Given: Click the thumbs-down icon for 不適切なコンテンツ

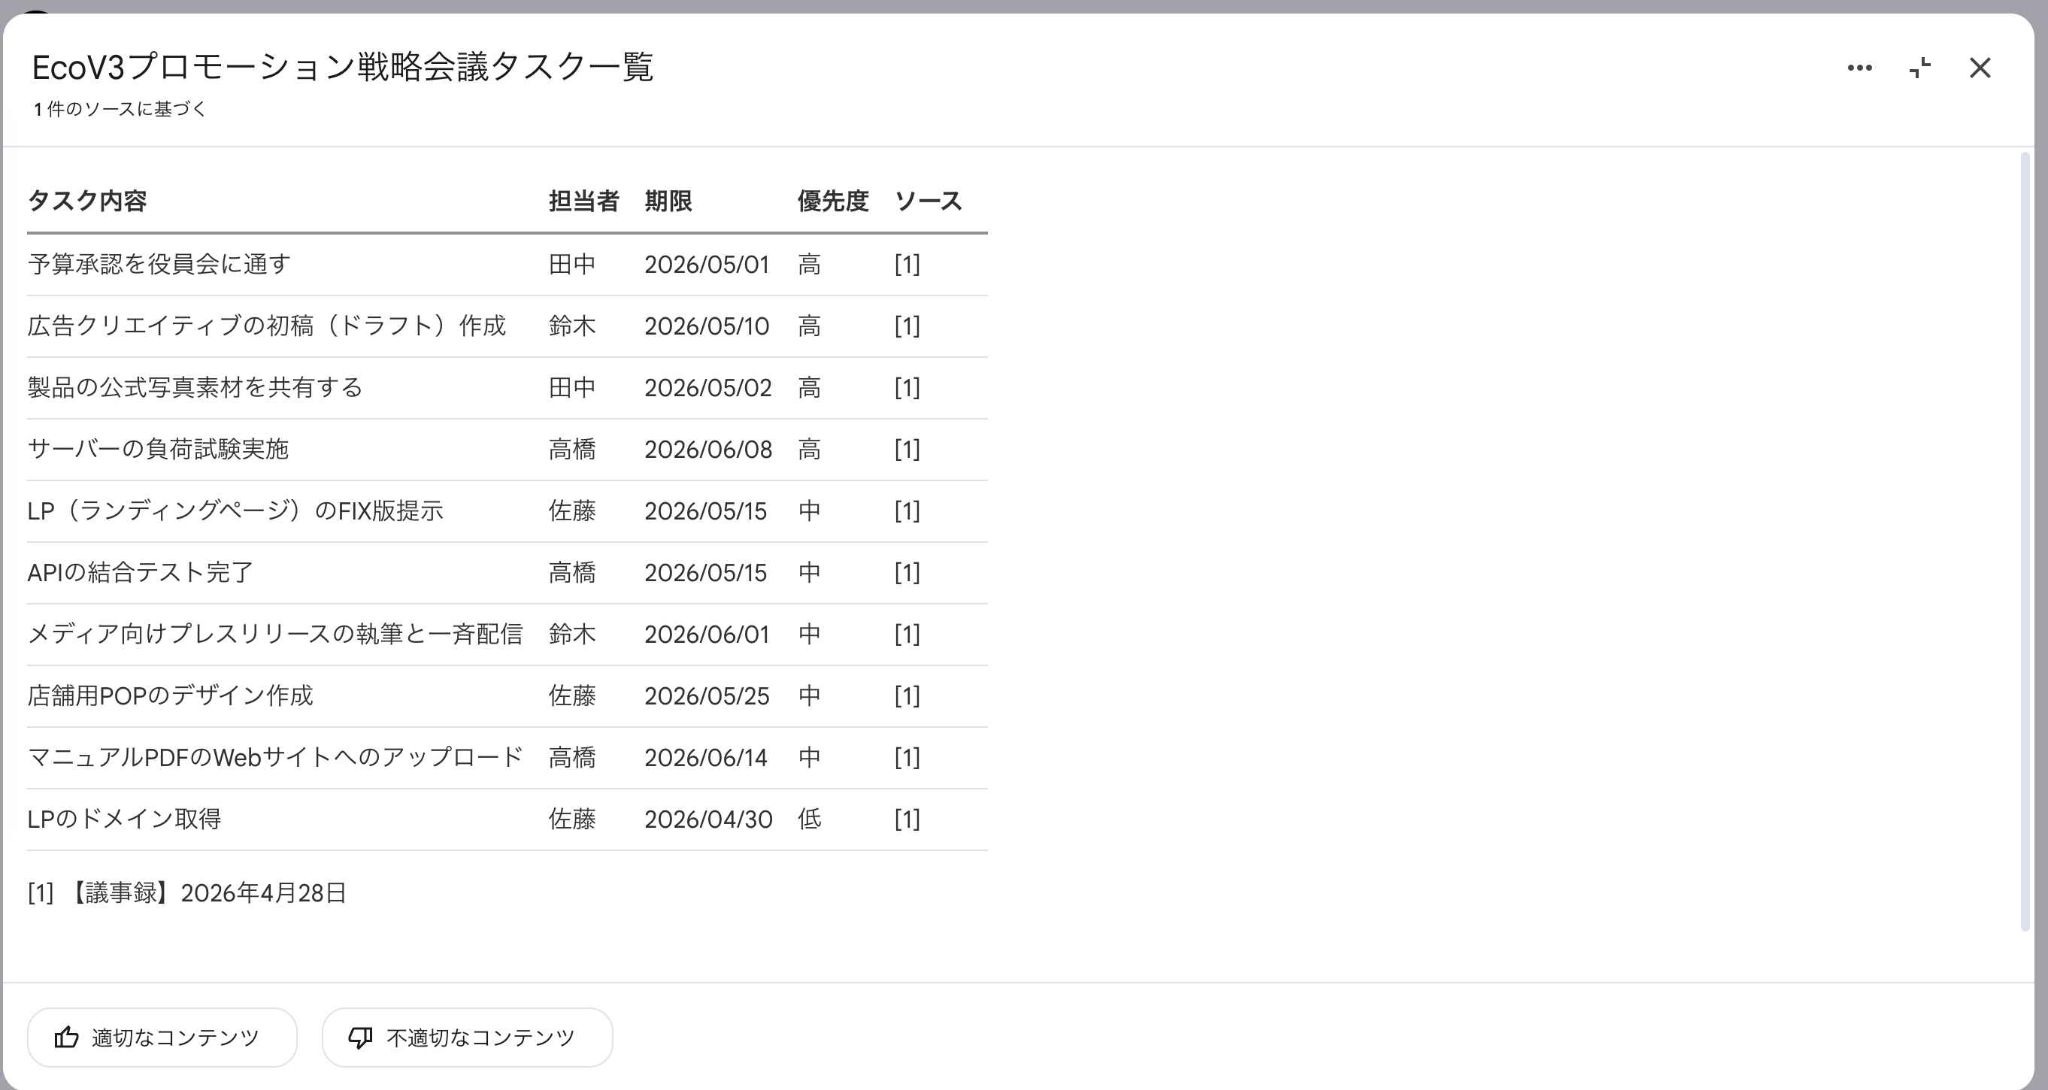Looking at the screenshot, I should (360, 1038).
